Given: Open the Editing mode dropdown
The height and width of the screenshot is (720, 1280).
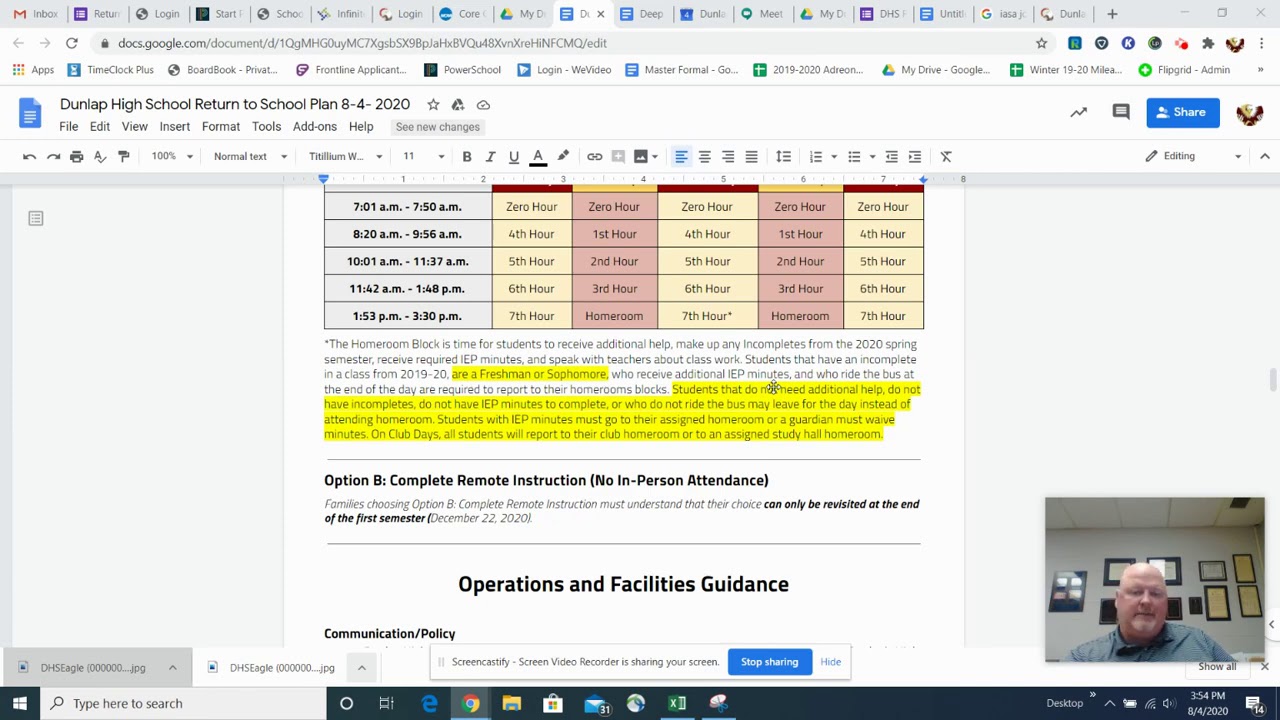Looking at the screenshot, I should tap(1193, 156).
